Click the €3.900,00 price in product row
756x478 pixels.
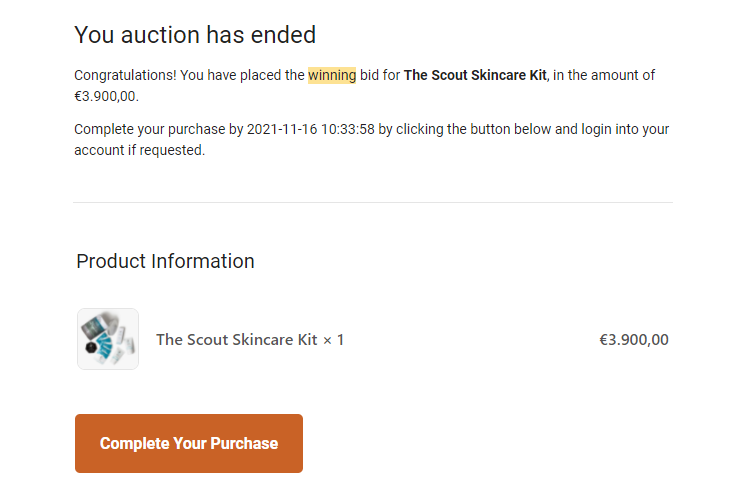coord(633,340)
